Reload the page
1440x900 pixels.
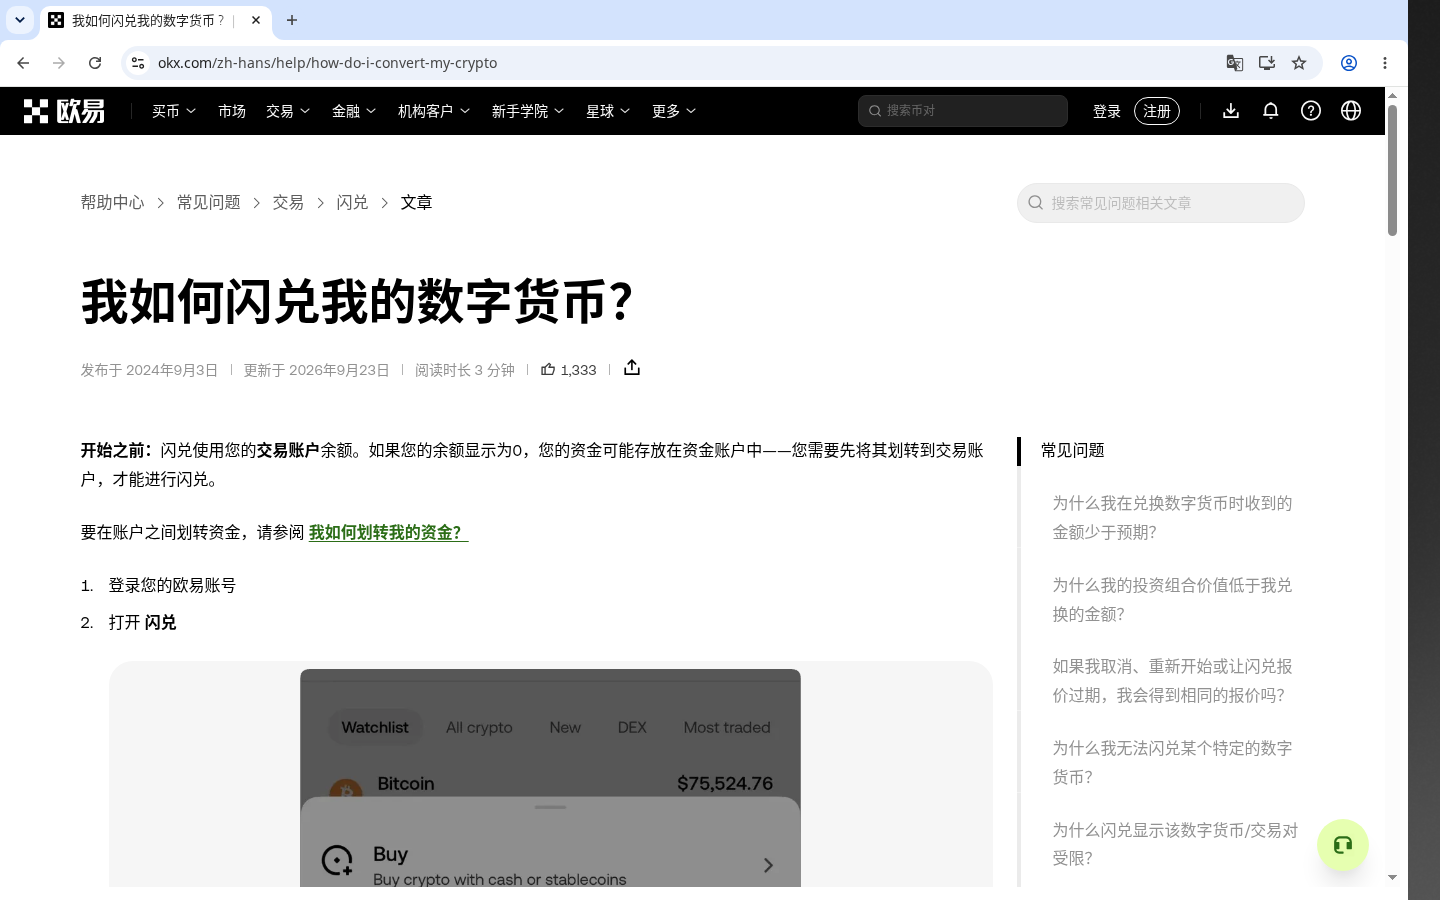[x=95, y=63]
